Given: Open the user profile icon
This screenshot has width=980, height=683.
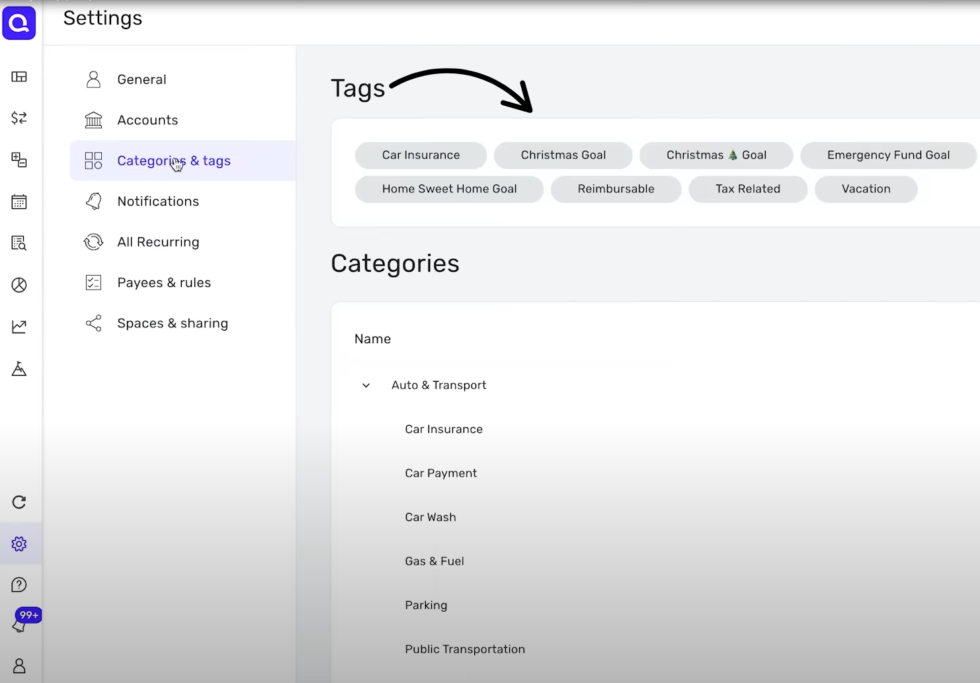Looking at the screenshot, I should pos(19,666).
